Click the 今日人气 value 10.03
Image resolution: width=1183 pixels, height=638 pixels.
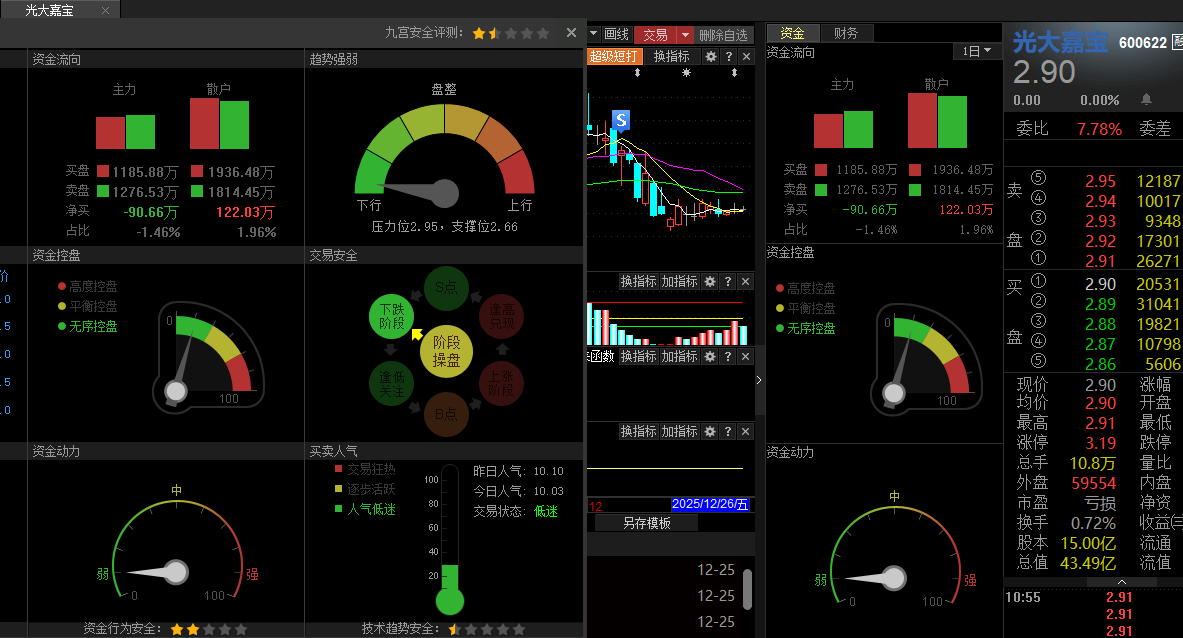coord(548,491)
